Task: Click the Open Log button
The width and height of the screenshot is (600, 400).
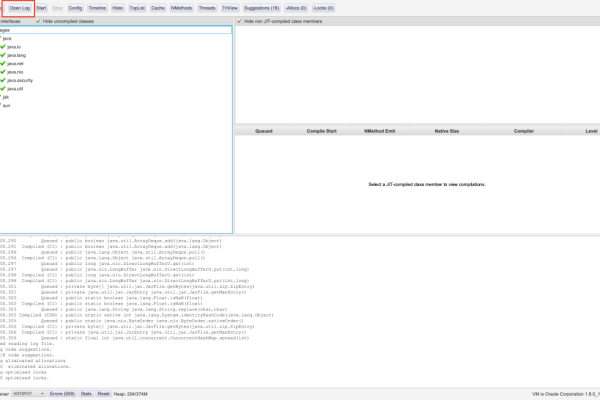Action: (20, 8)
